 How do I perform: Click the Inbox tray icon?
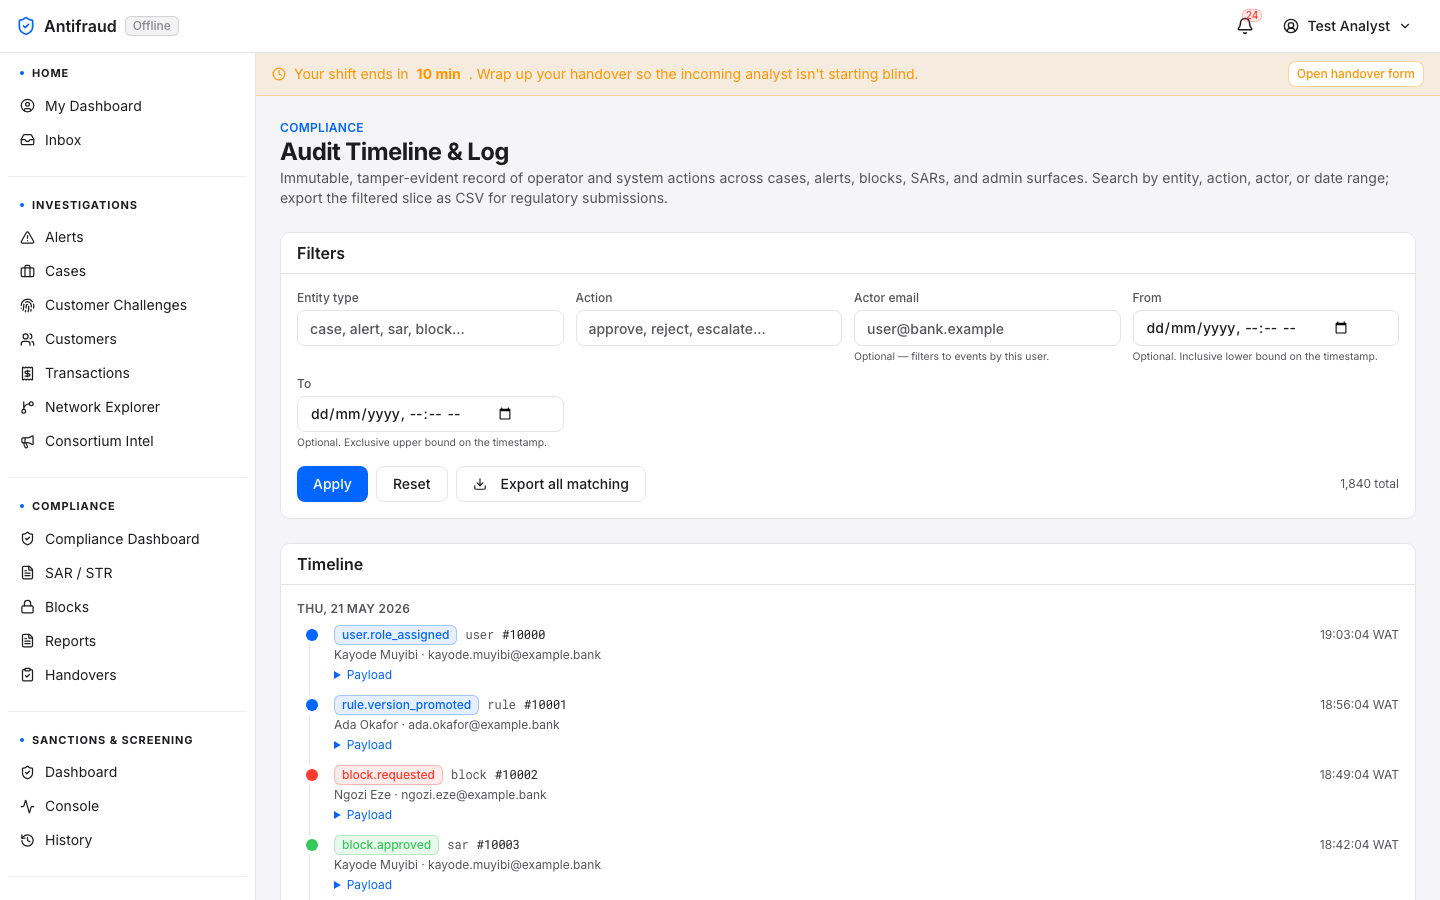click(x=28, y=140)
